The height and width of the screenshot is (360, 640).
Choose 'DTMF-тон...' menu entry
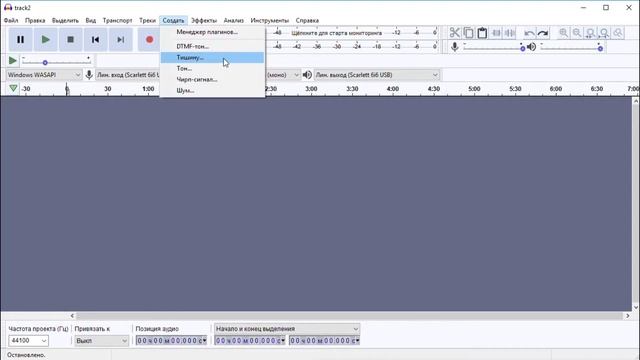(x=212, y=47)
